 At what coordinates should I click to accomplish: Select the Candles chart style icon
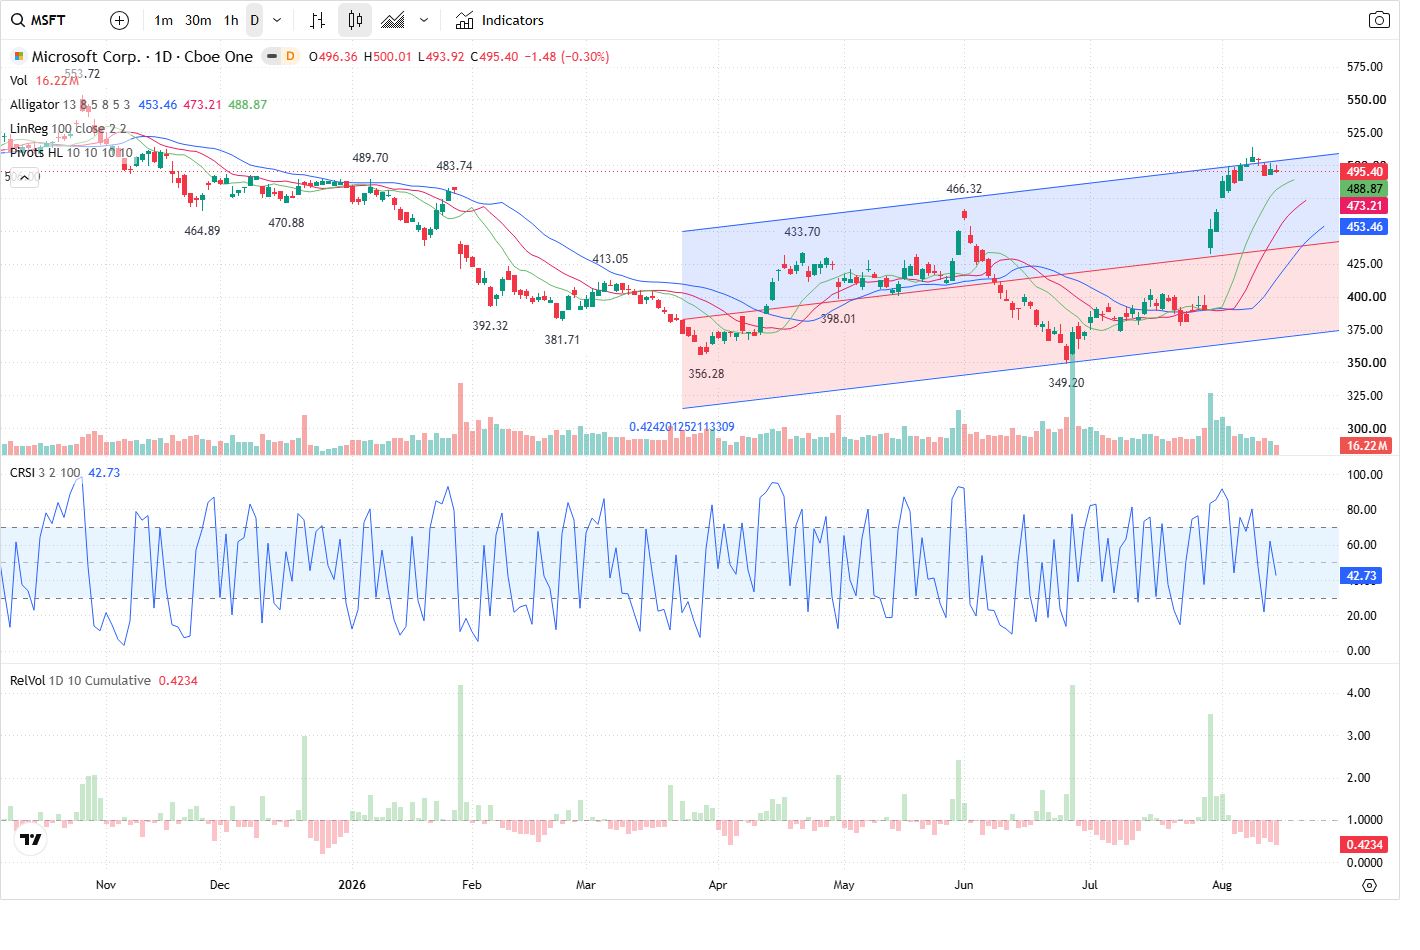(355, 20)
